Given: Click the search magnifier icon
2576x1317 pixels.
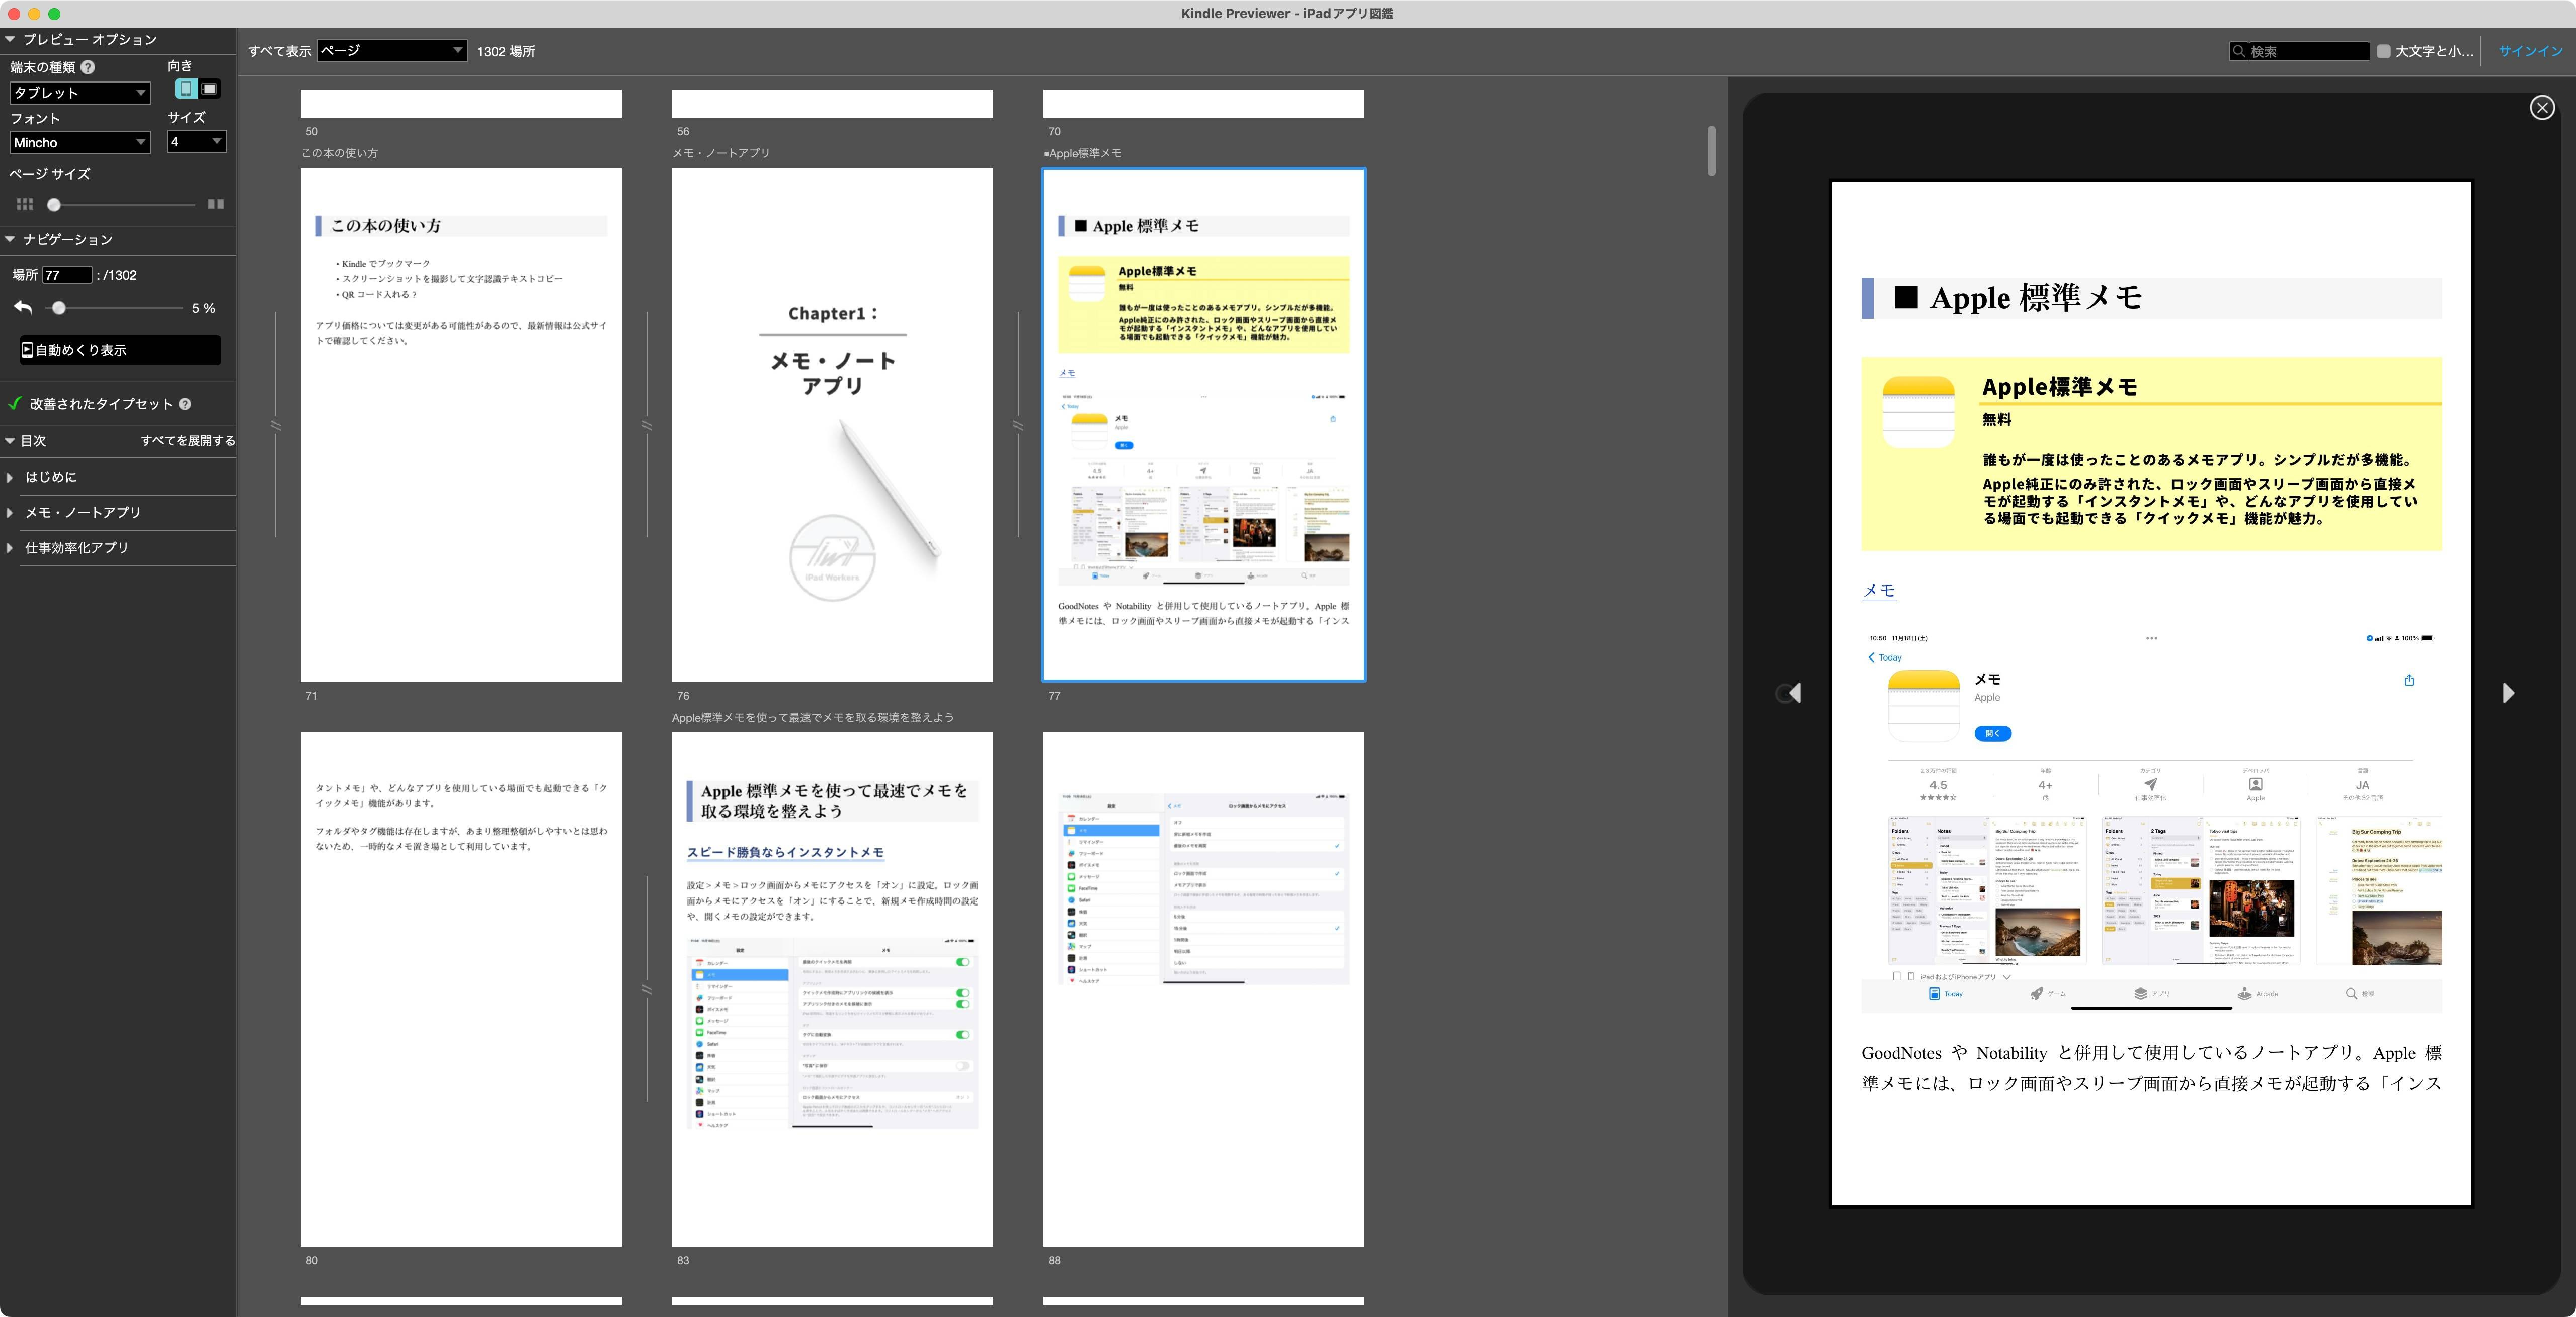Looking at the screenshot, I should [x=2239, y=51].
